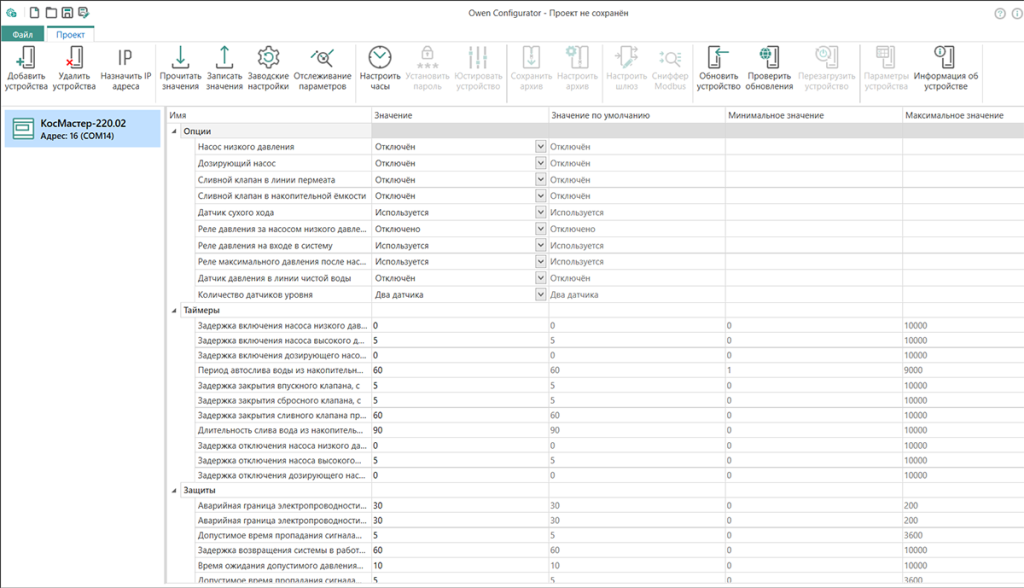Click the Calibrate device icon

pos(478,57)
